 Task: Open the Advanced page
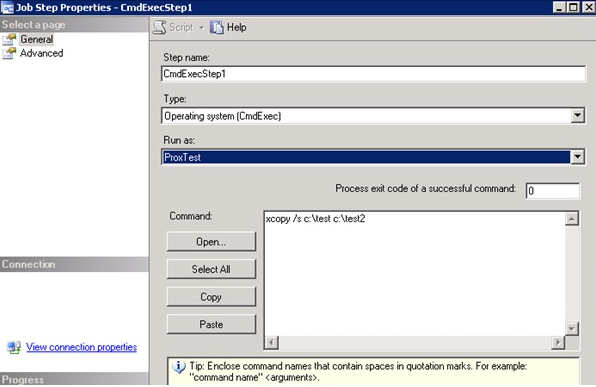pos(41,53)
